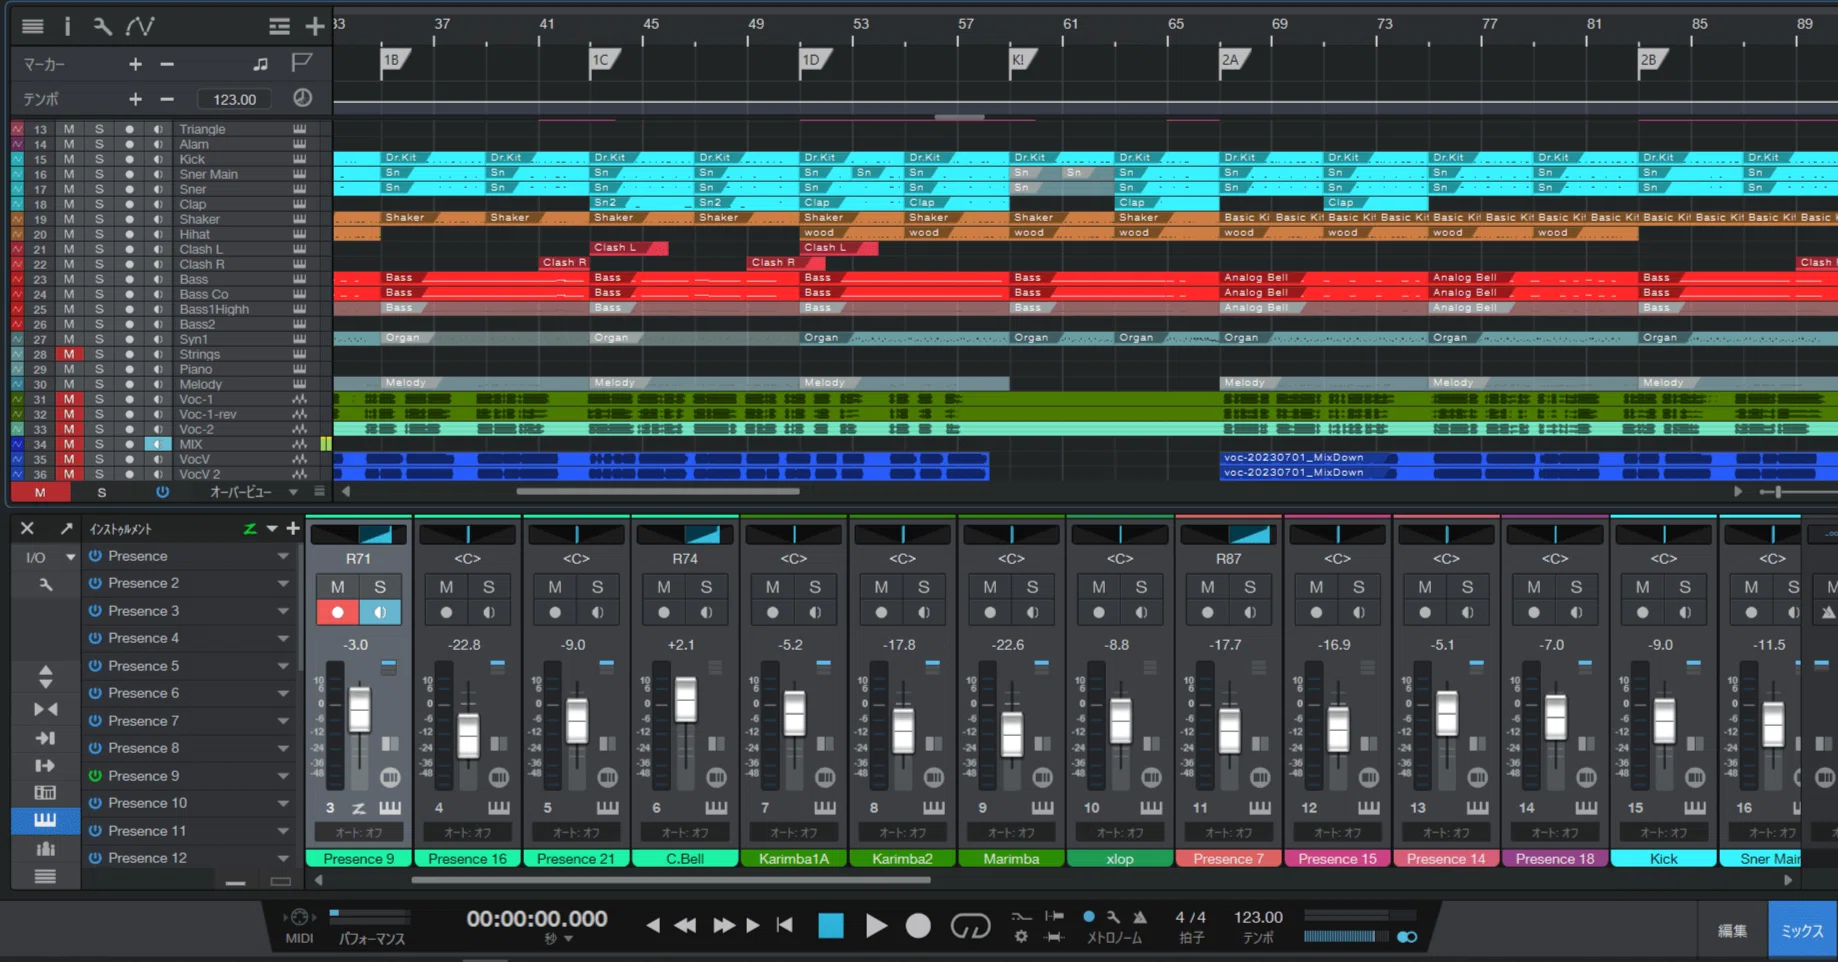
Task: Select the xlop channel label
Action: [x=1120, y=858]
